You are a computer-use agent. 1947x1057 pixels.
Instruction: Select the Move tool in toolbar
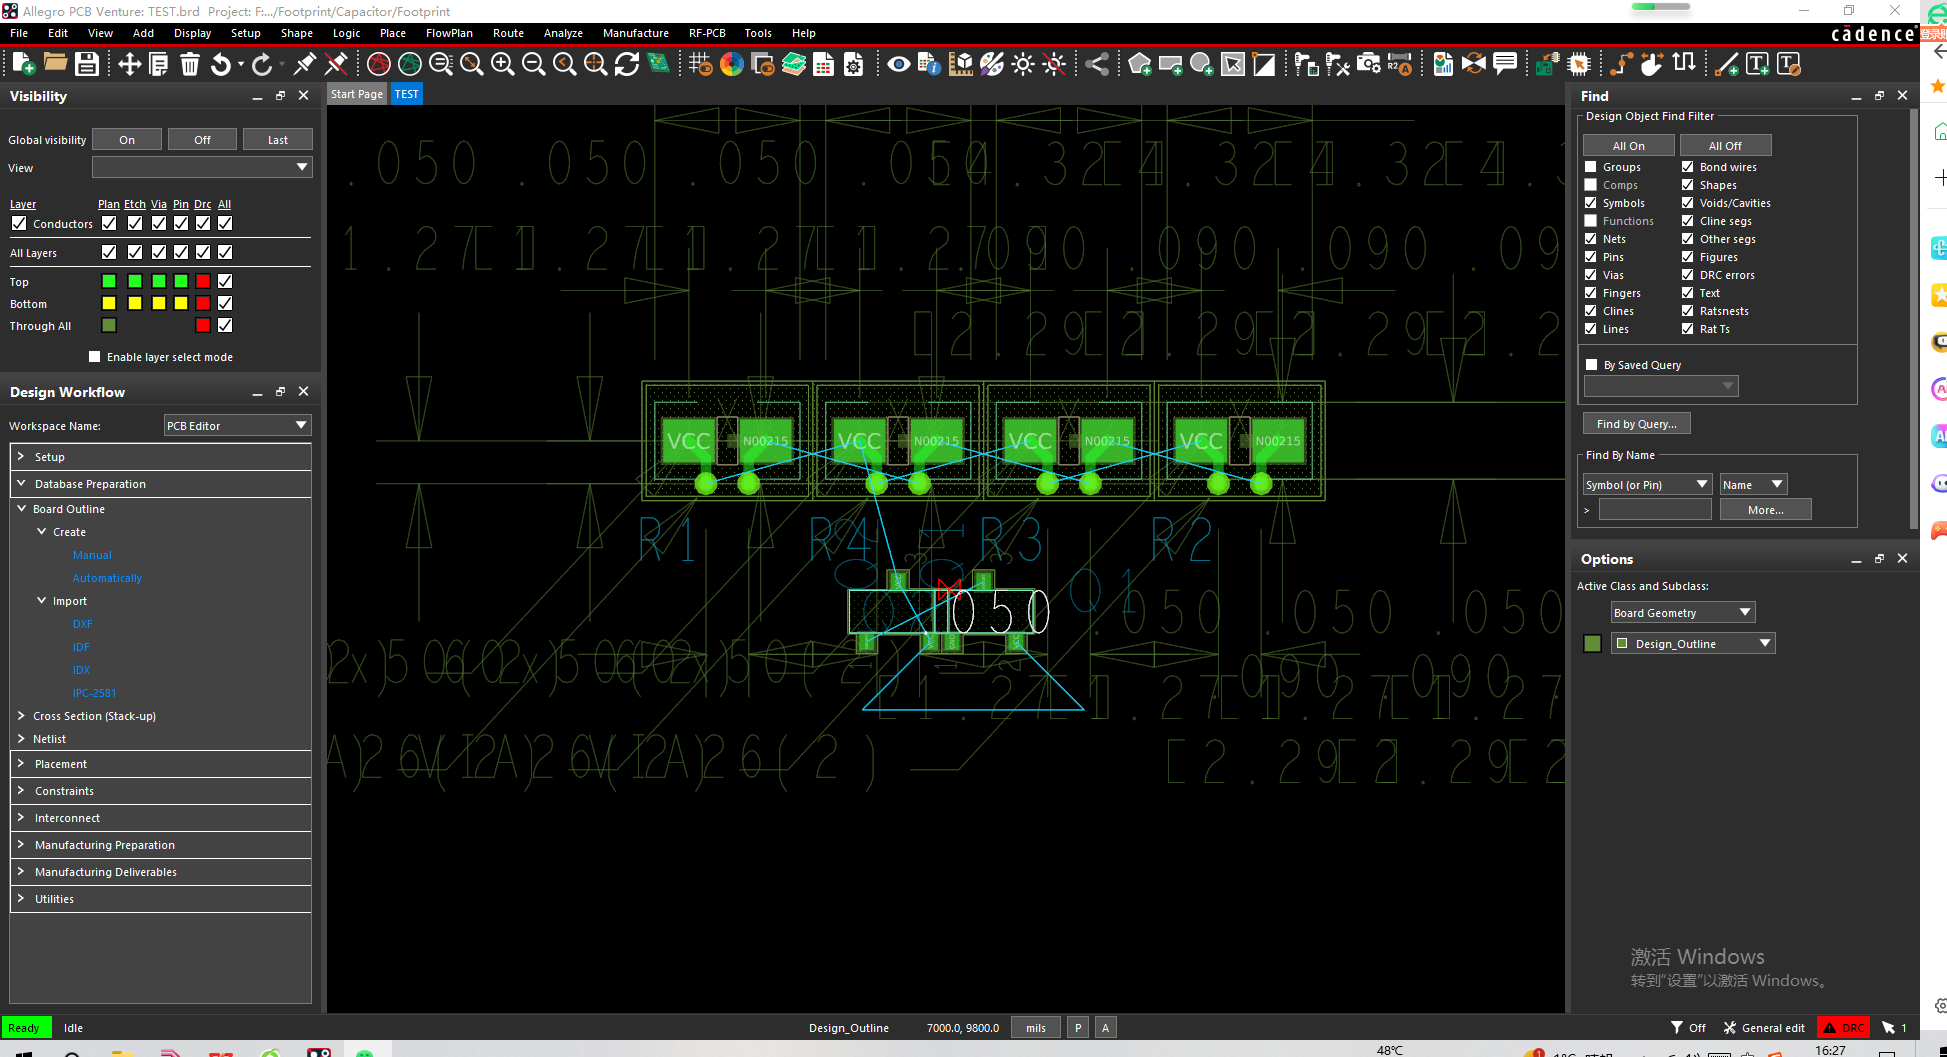click(x=129, y=64)
